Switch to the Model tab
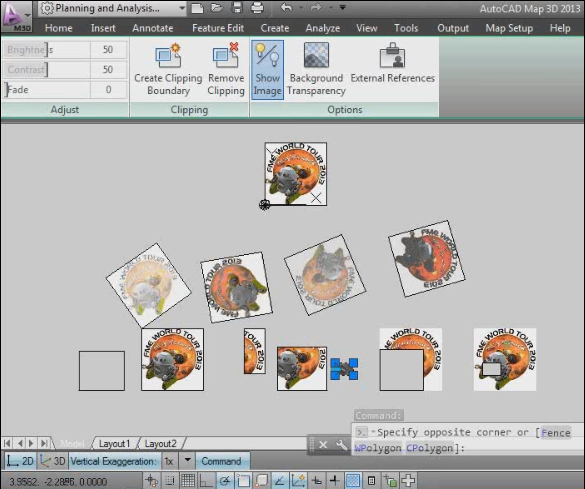Image resolution: width=585 pixels, height=489 pixels. (73, 444)
